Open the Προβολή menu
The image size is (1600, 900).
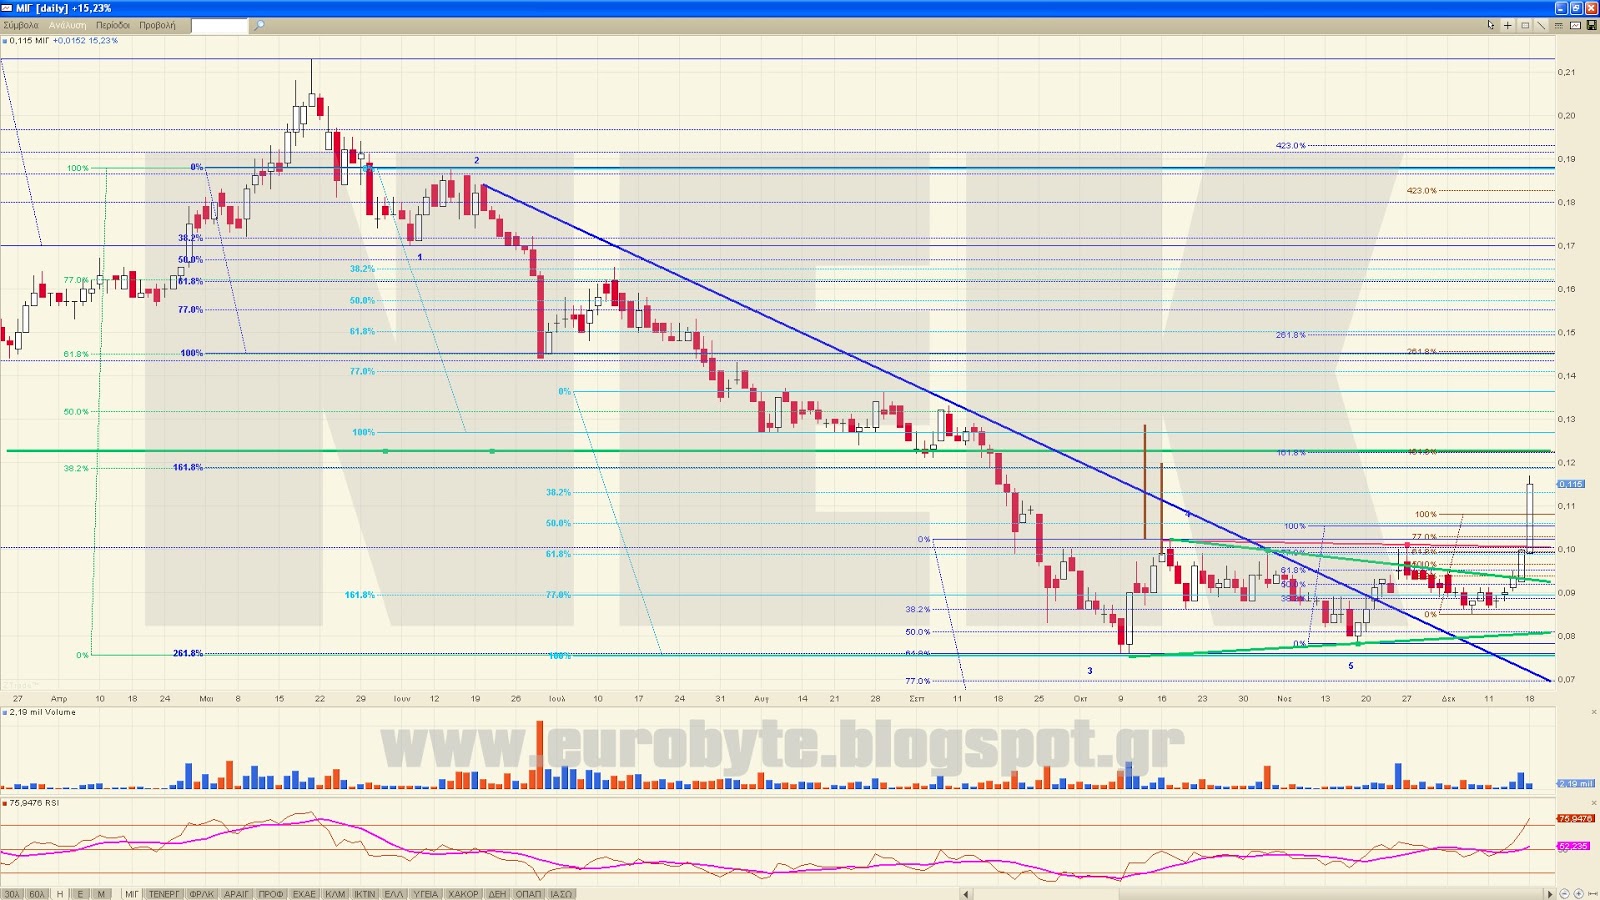coord(157,25)
